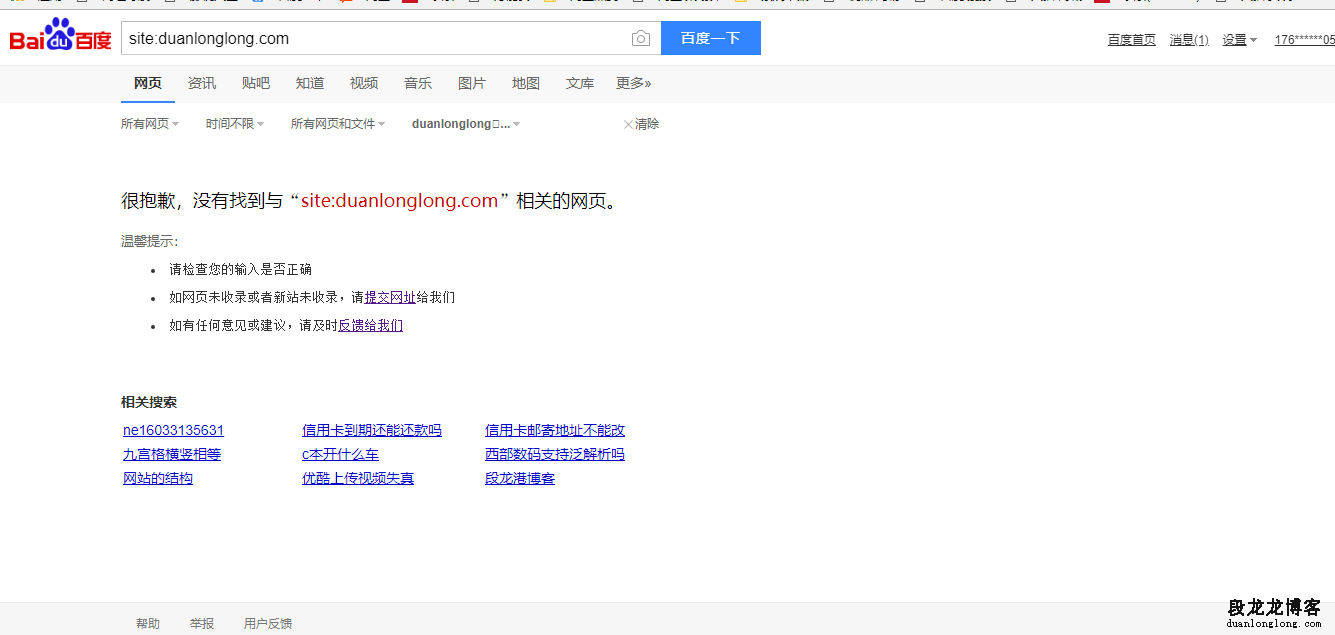Open related search 网站的结构
Viewport: 1335px width, 635px height.
pos(158,479)
